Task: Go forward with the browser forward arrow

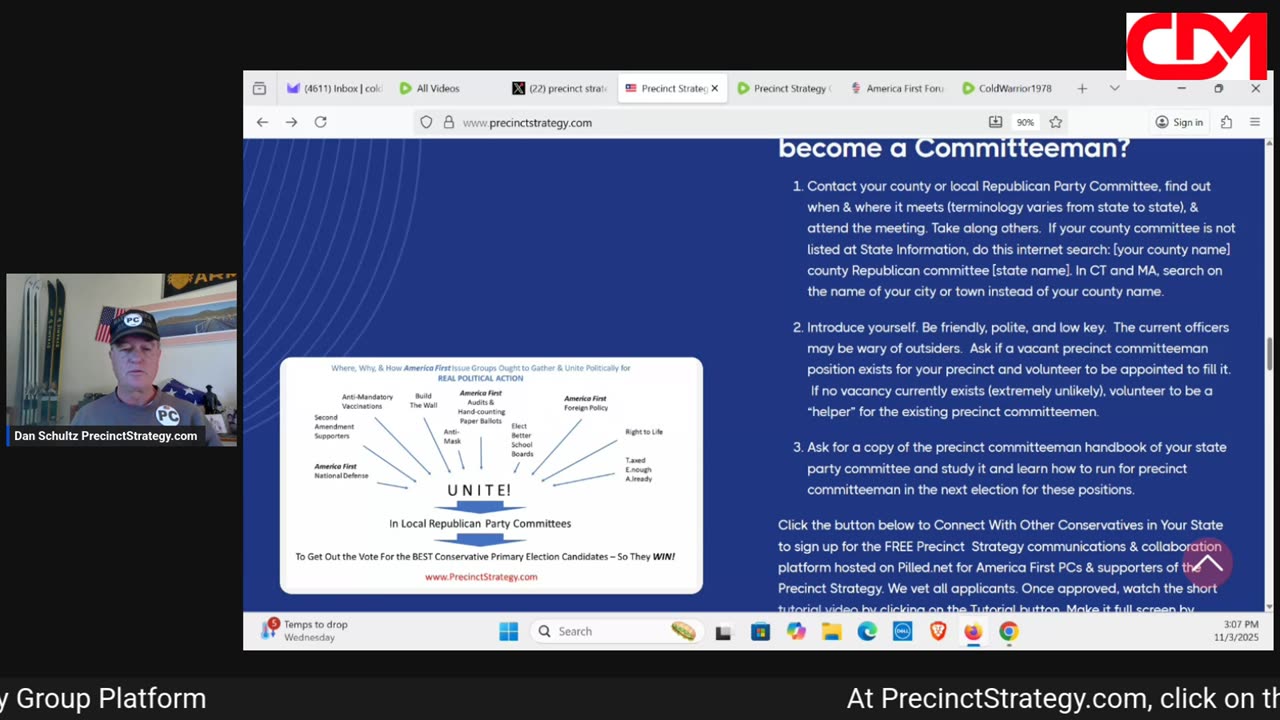Action: [291, 122]
